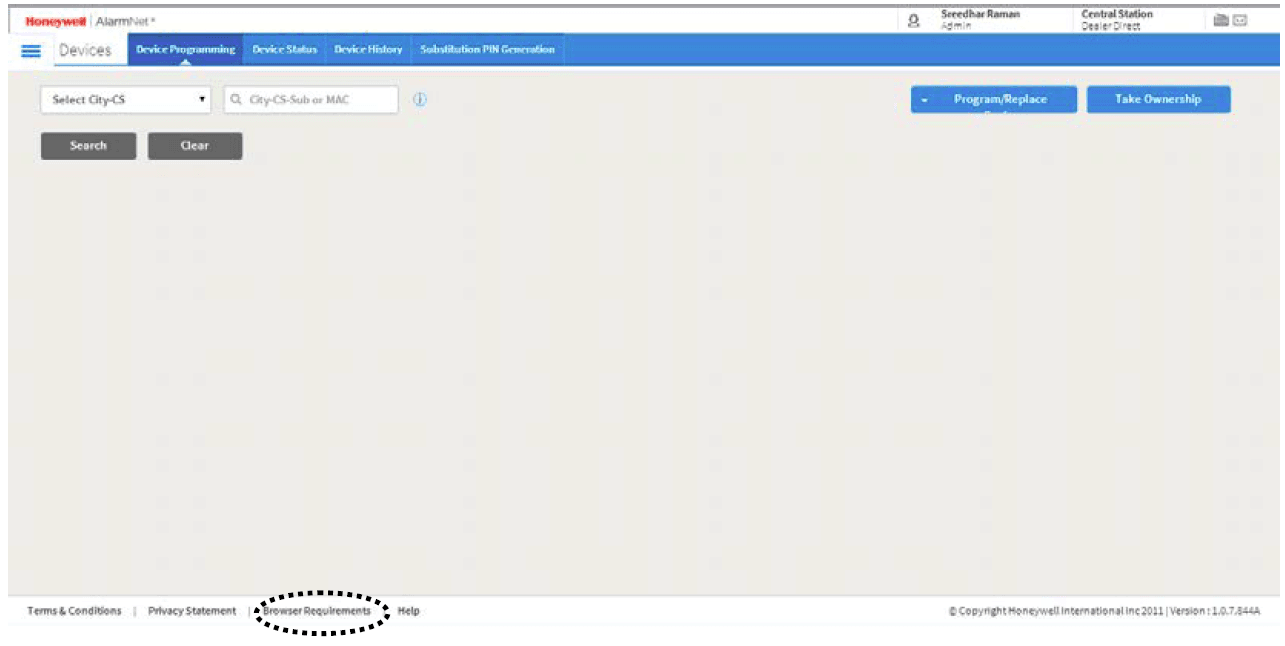Image resolution: width=1285 pixels, height=646 pixels.
Task: Click the magnifier icon in search box
Action: click(x=236, y=100)
